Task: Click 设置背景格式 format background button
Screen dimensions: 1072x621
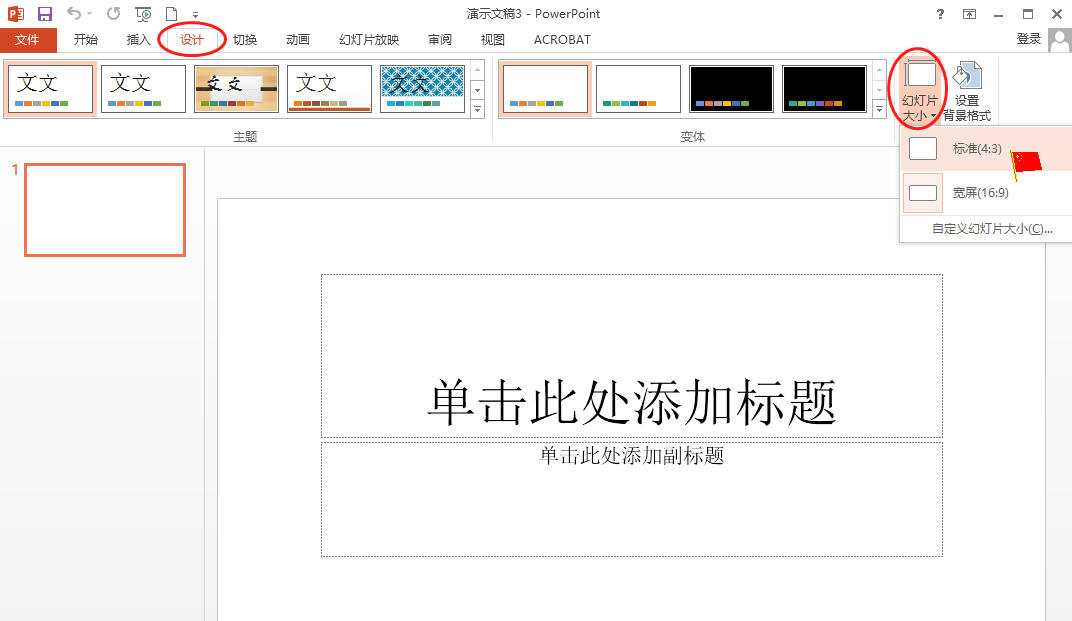Action: click(967, 90)
